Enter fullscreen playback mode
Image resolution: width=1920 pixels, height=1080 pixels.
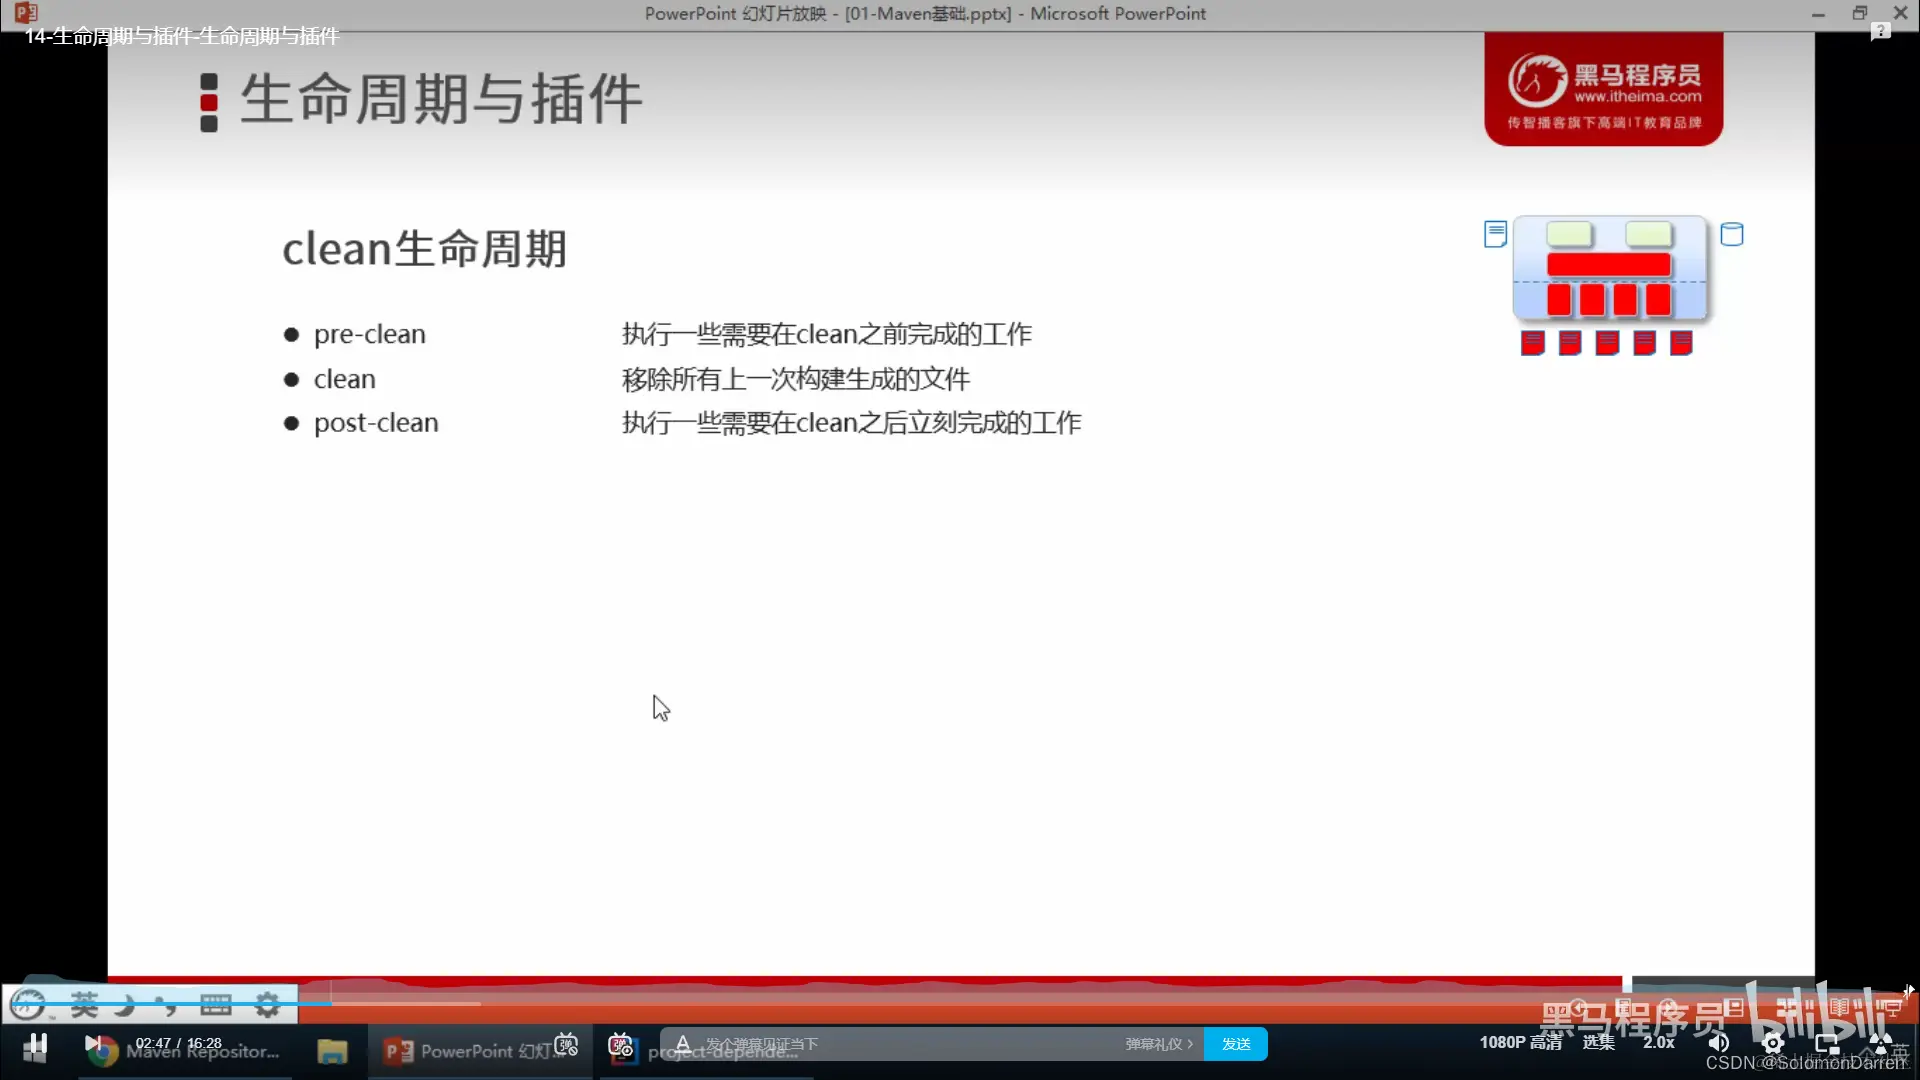[x=1882, y=1043]
